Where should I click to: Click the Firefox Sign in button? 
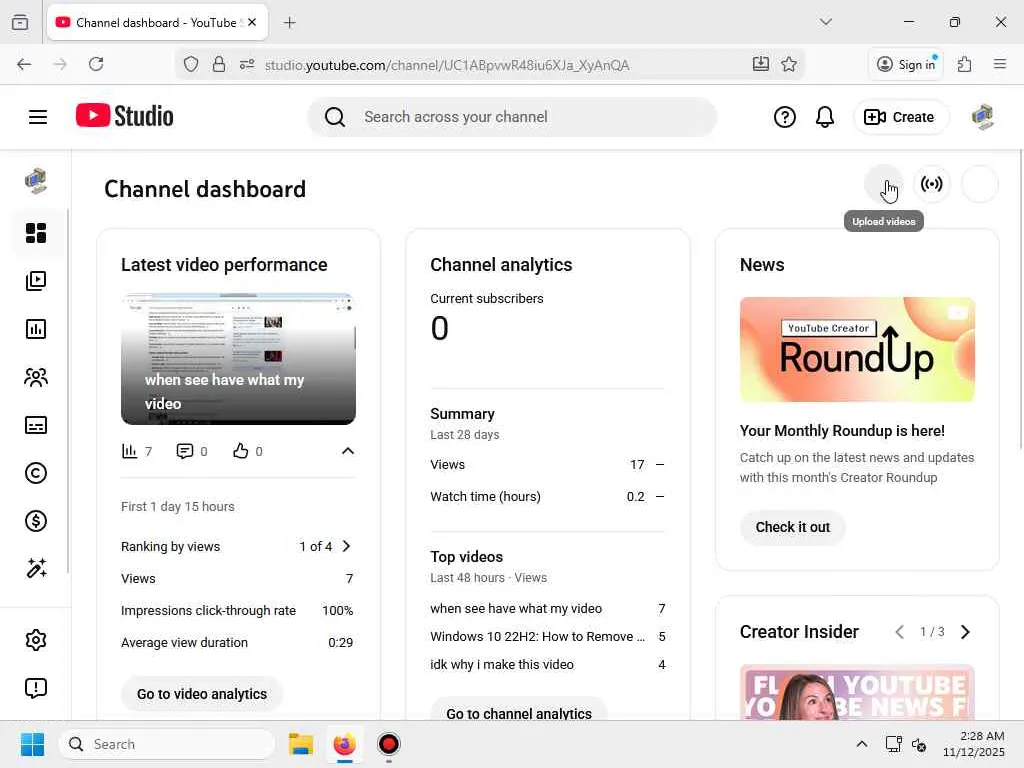click(906, 64)
